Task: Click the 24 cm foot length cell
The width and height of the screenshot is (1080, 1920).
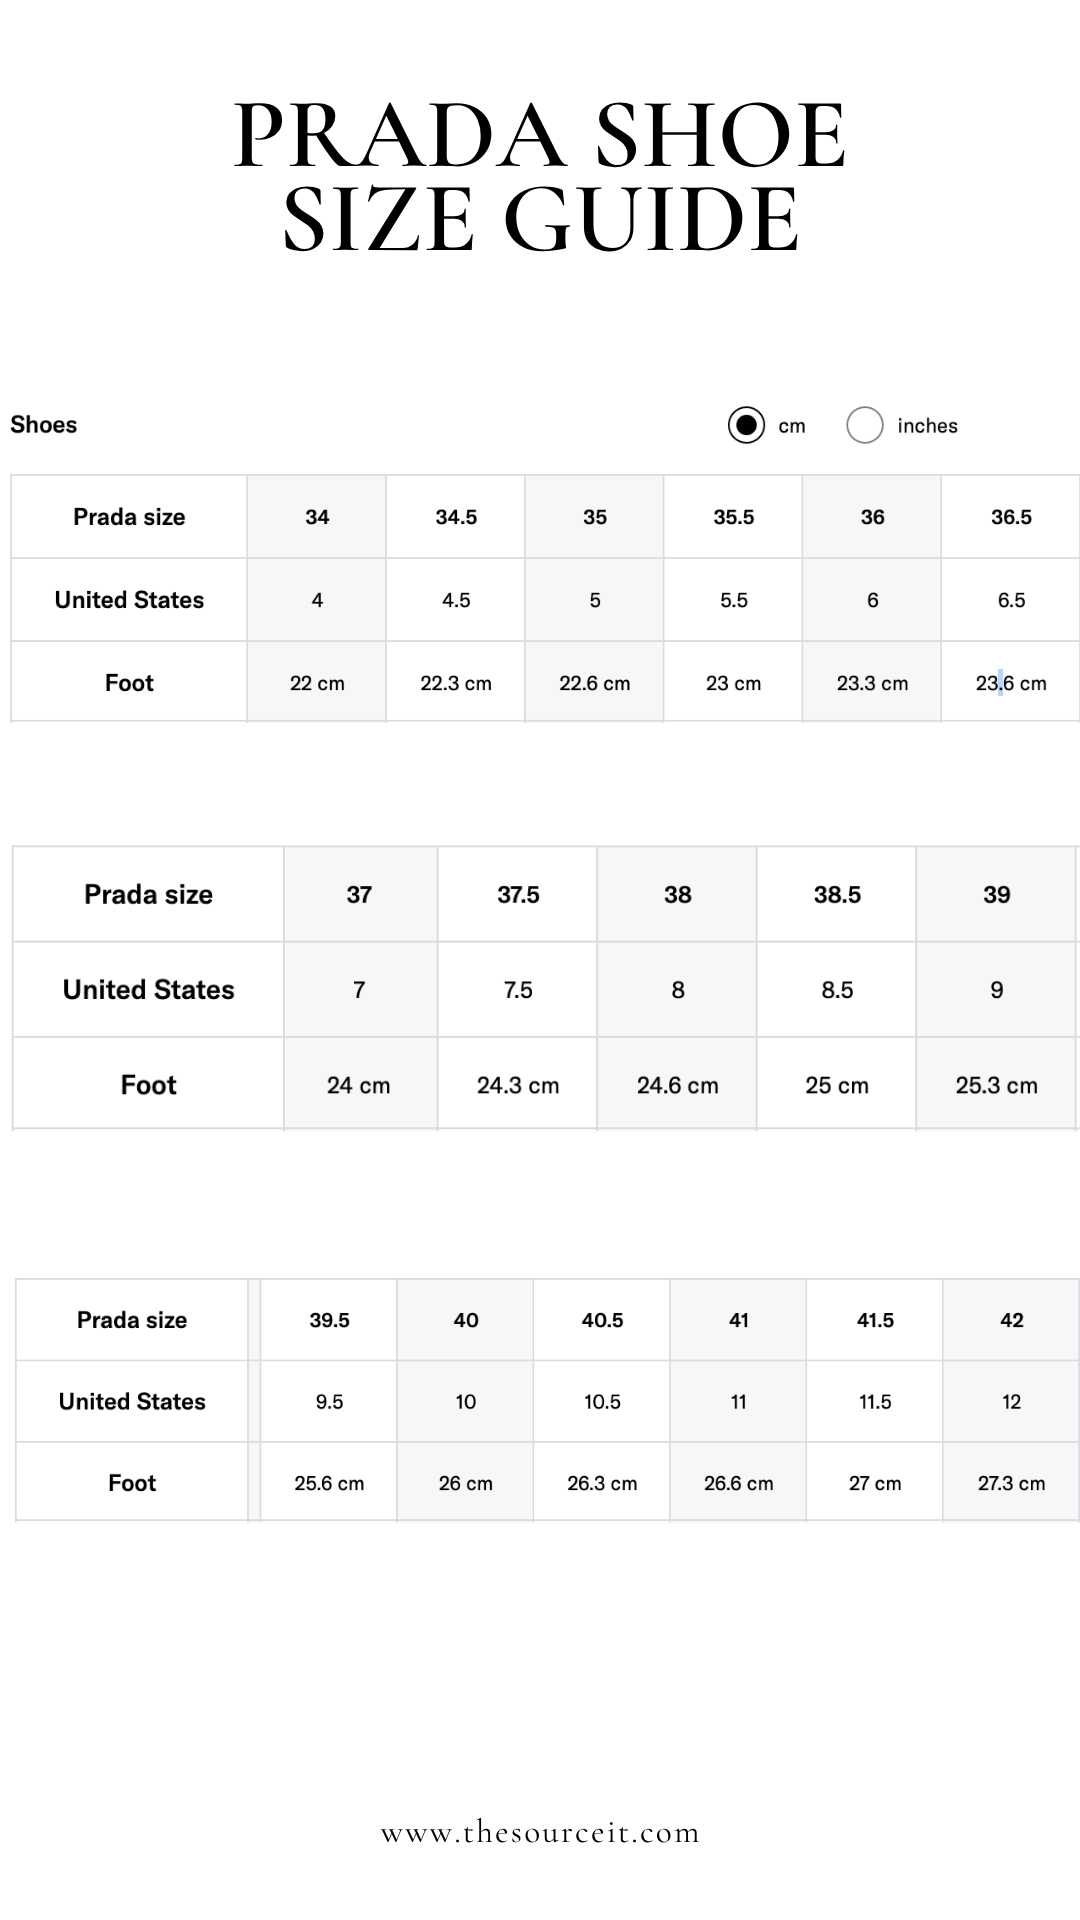Action: [359, 1085]
